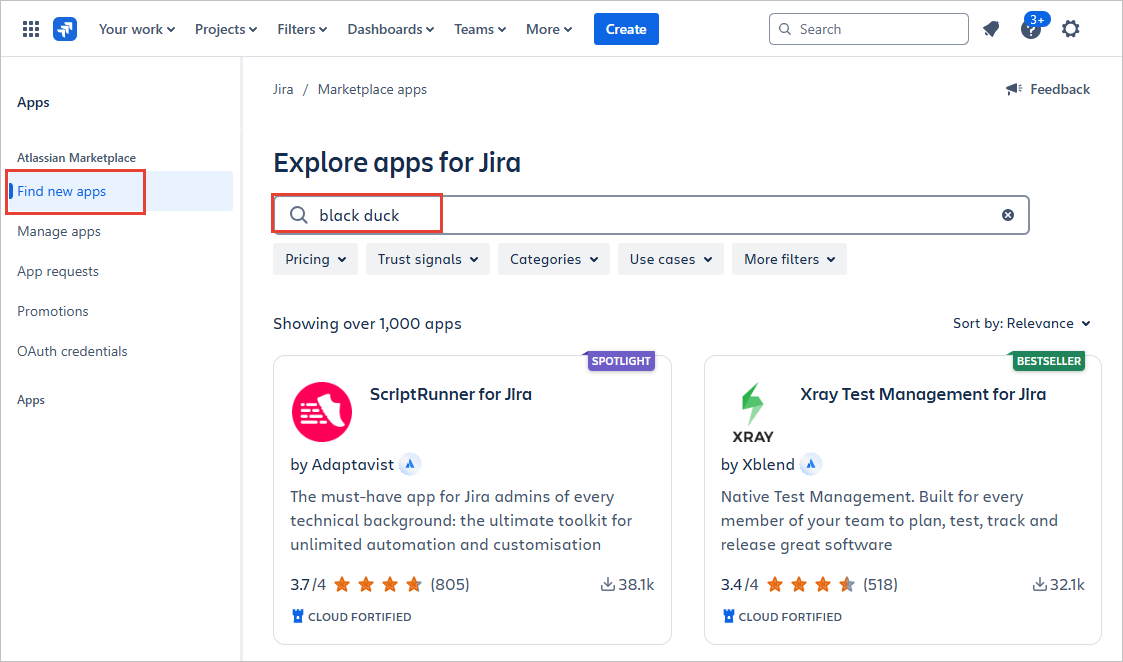Clear the black duck search text
Viewport: 1123px width, 662px height.
[x=1008, y=215]
